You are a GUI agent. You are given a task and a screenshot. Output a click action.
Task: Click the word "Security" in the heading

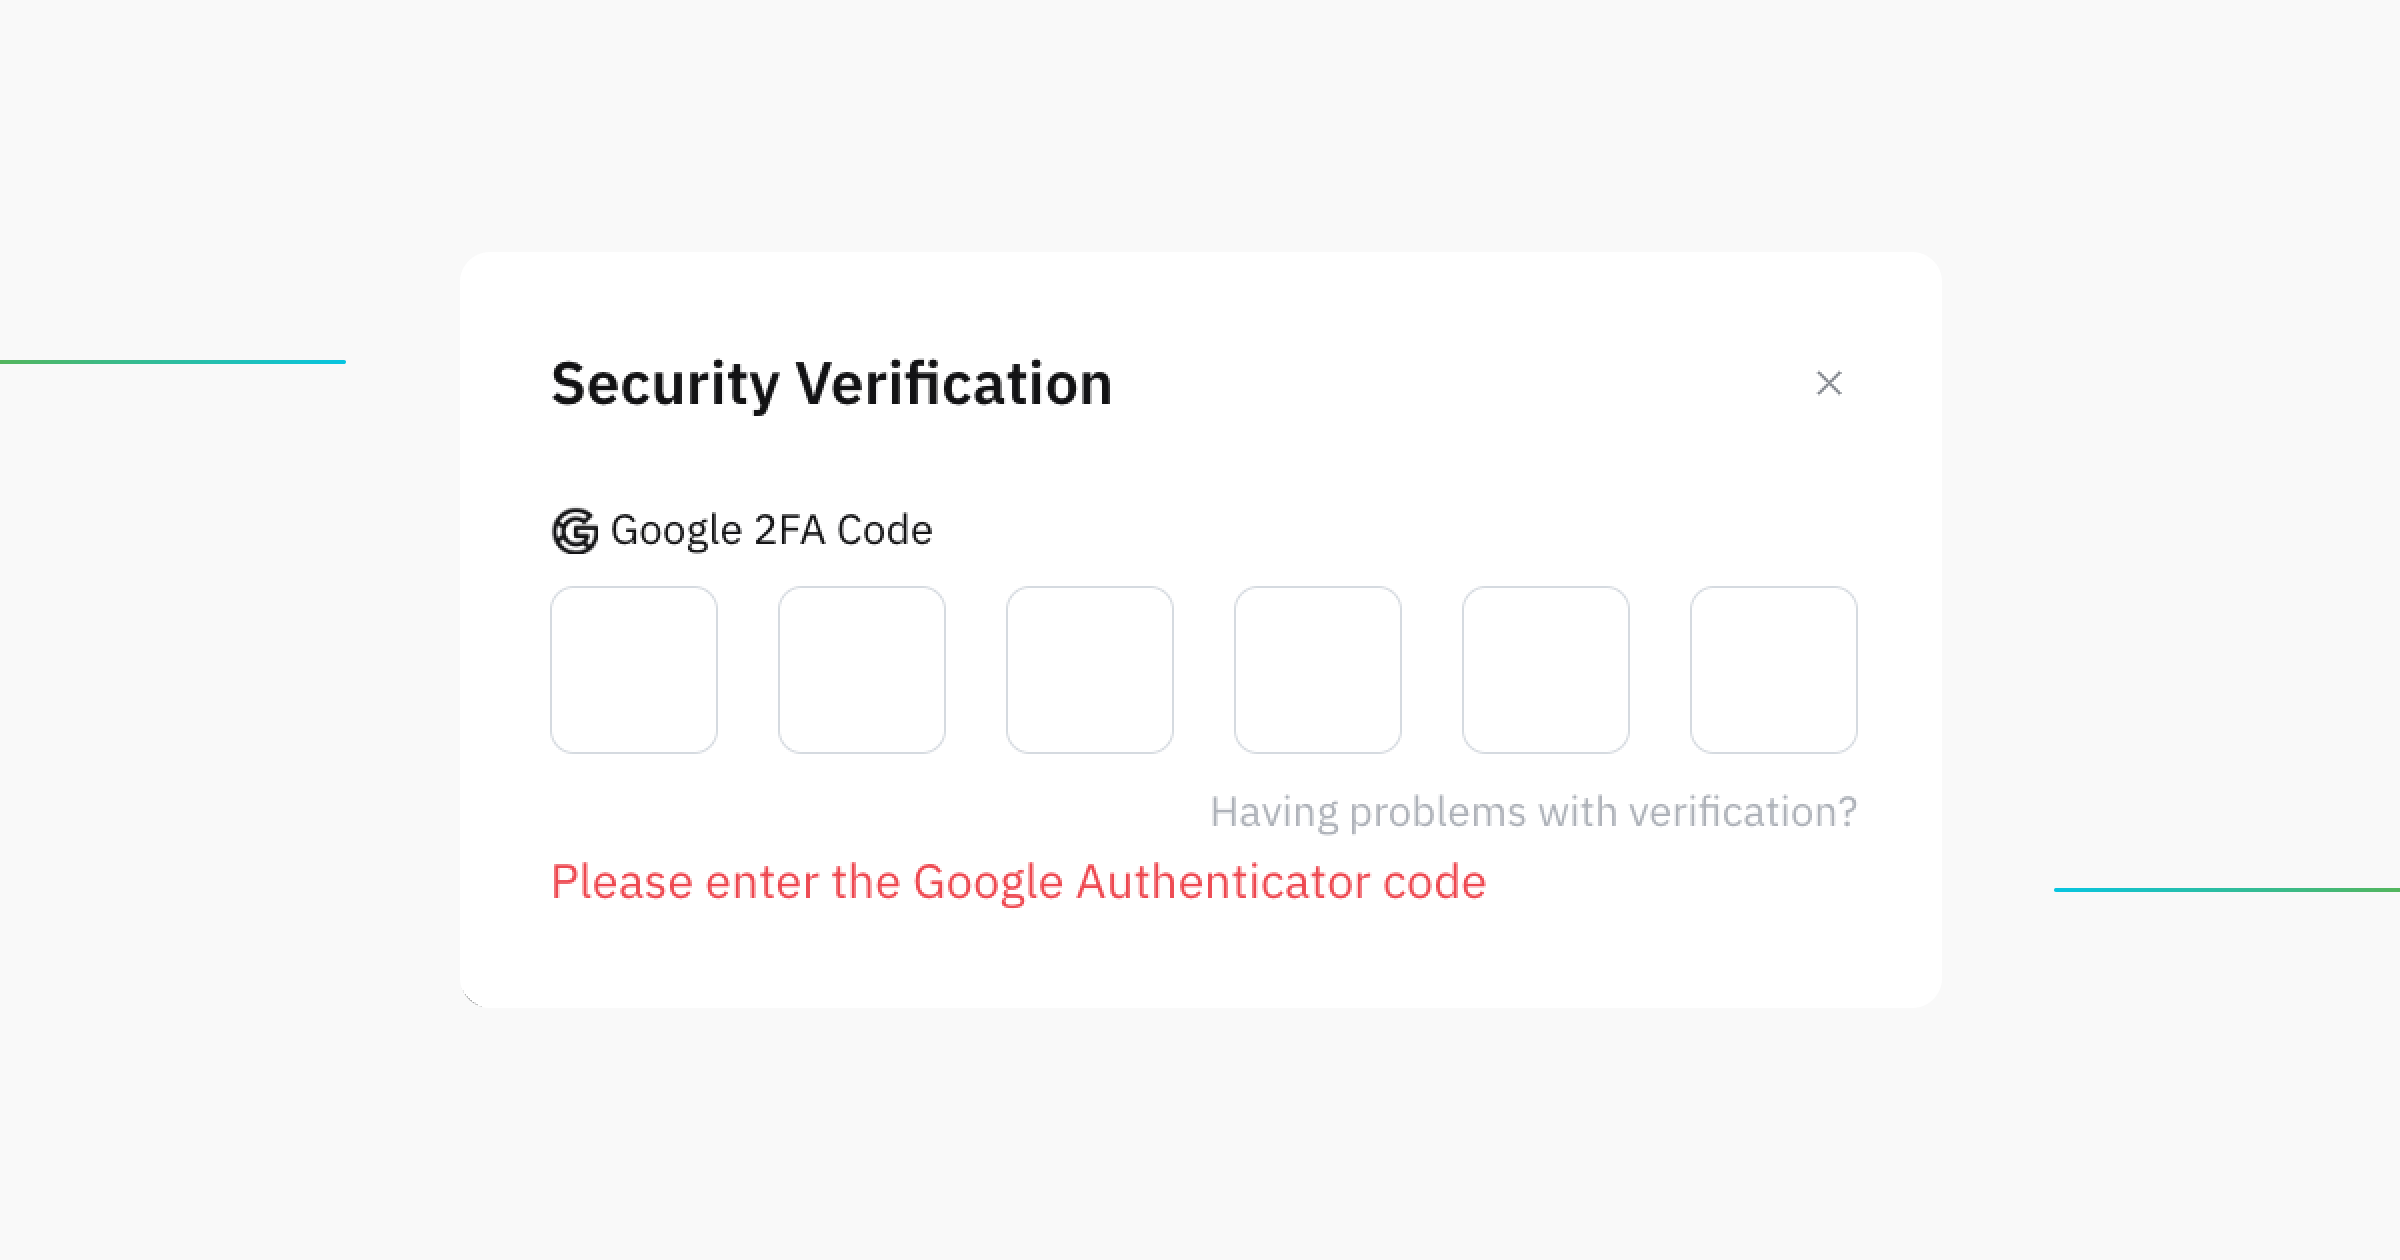665,384
